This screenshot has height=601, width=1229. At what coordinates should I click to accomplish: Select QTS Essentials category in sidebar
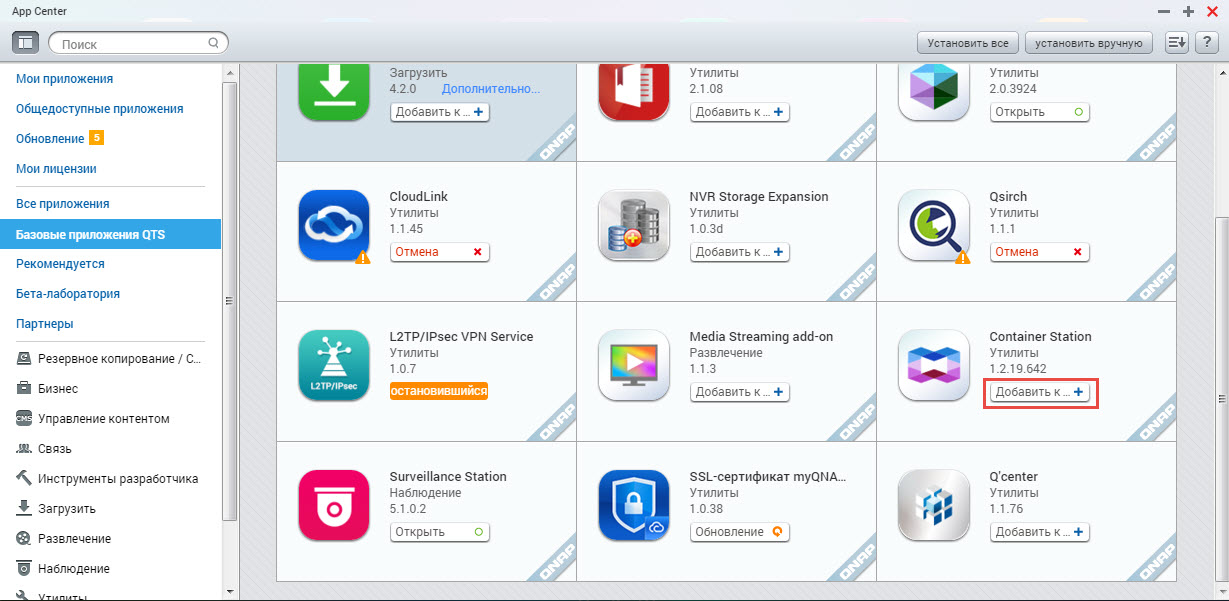(110, 235)
